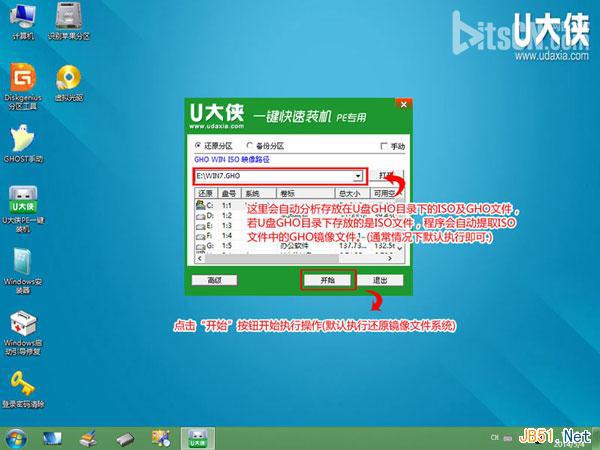Screen dimensions: 600x450
Task: Click the colorful magnifier icon in the taskbar
Action: 161,439
